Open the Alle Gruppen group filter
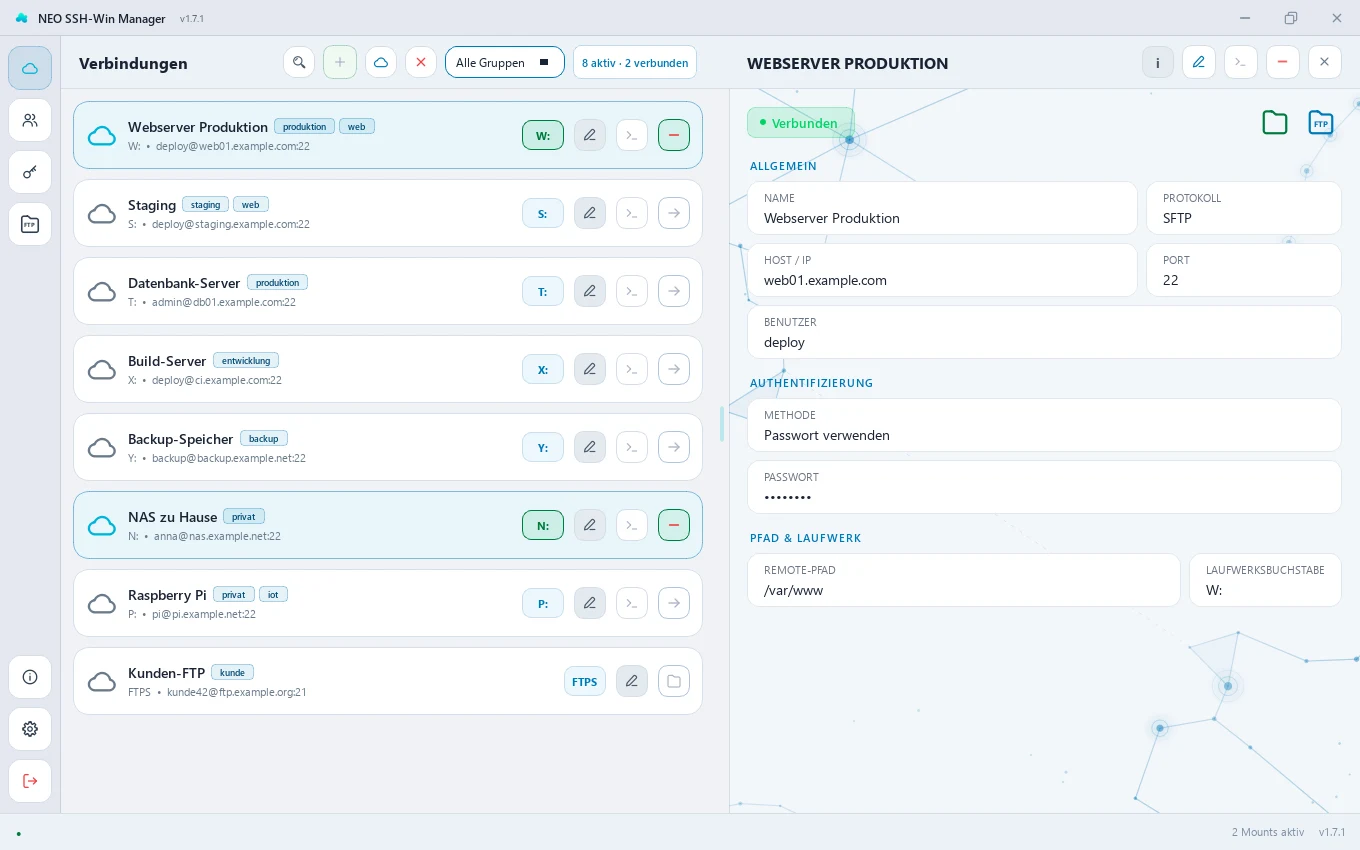1360x850 pixels. click(505, 62)
